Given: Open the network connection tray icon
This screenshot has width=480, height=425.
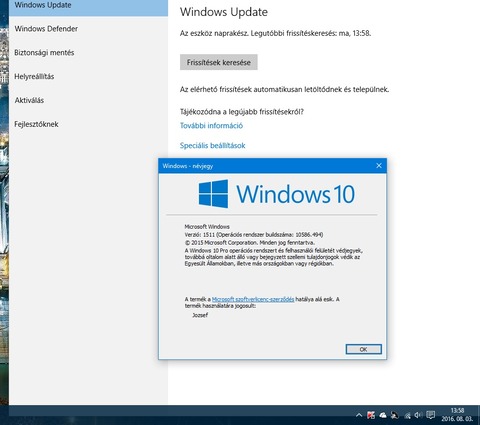Looking at the screenshot, I should tap(407, 415).
